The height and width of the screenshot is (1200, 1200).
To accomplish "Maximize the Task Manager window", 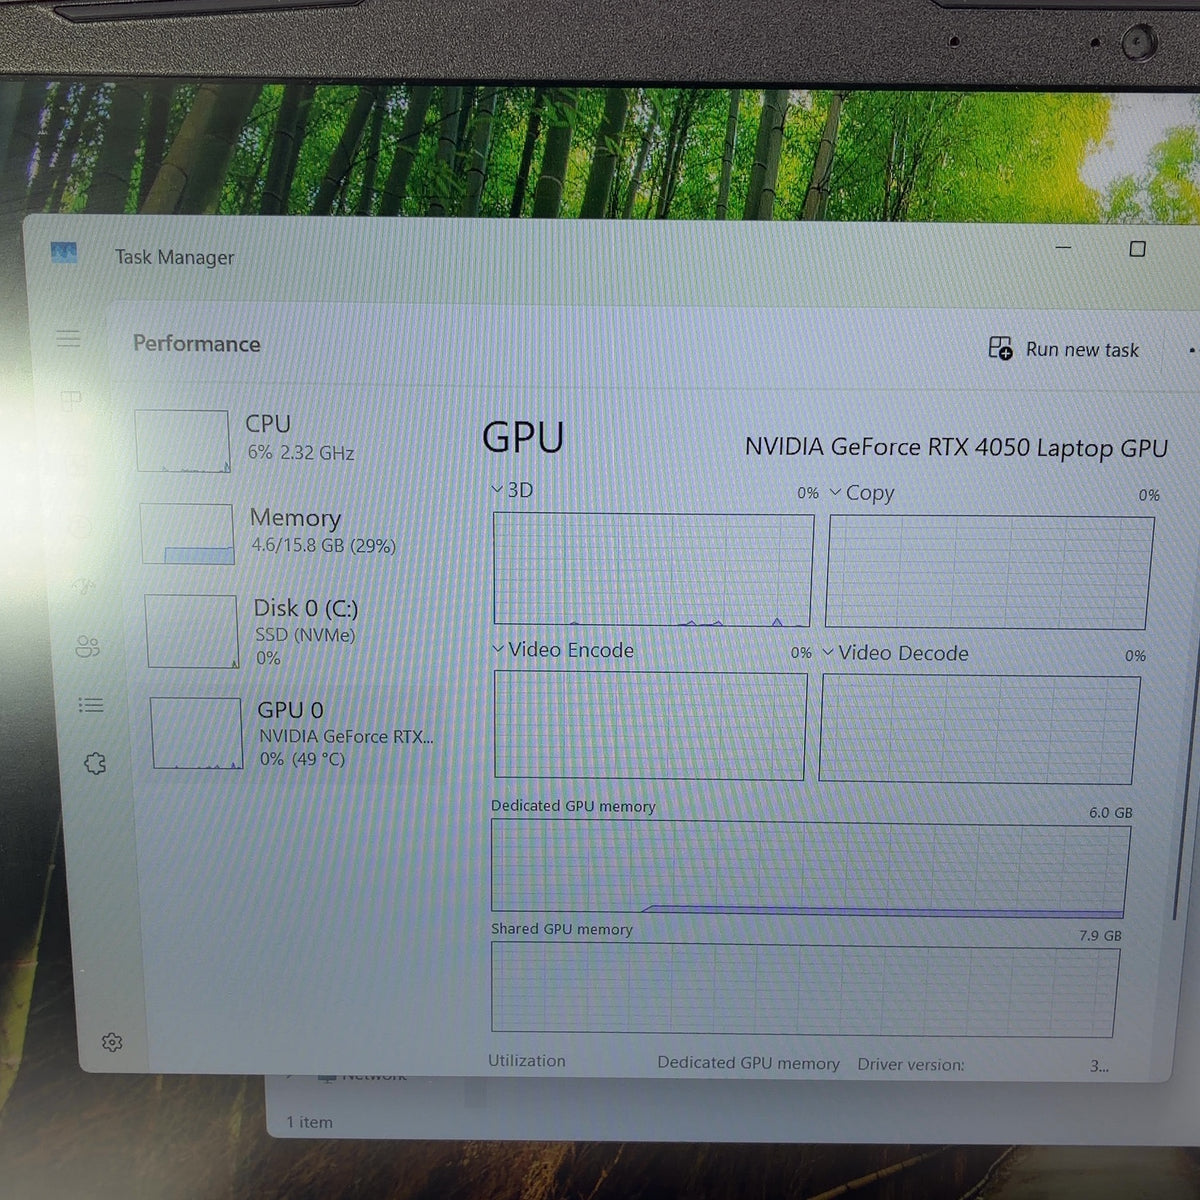I will (x=1137, y=248).
